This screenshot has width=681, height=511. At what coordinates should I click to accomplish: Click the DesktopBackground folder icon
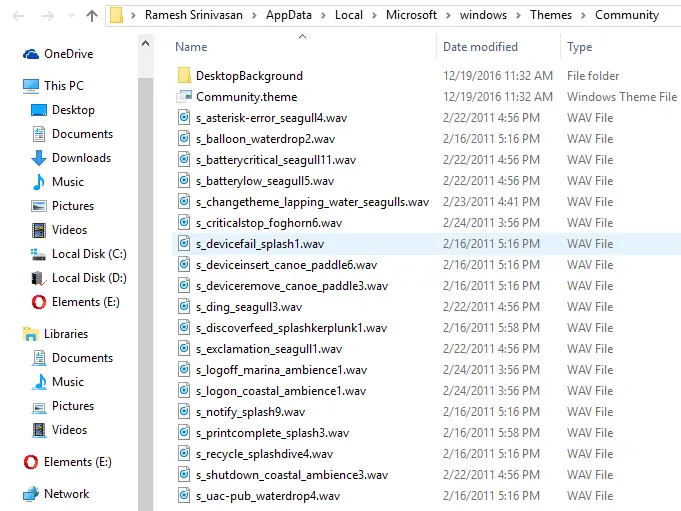coord(184,75)
